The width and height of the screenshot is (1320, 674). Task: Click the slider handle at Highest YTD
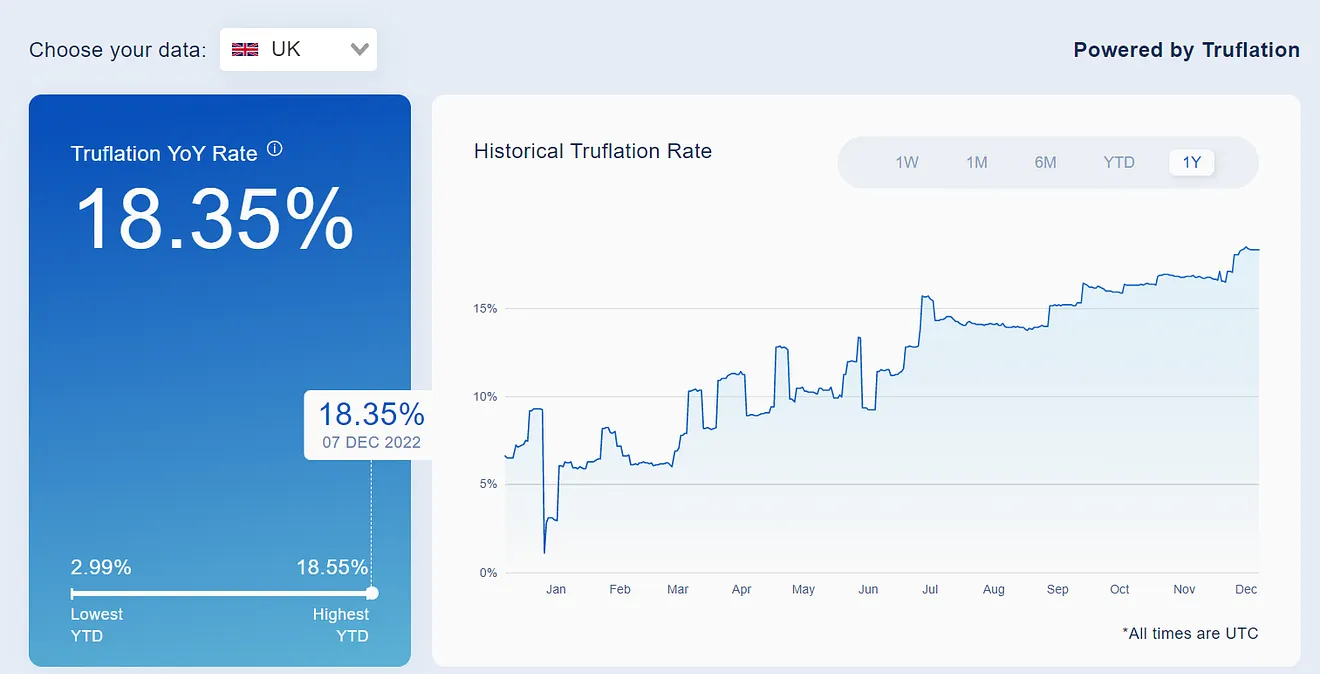coord(371,592)
